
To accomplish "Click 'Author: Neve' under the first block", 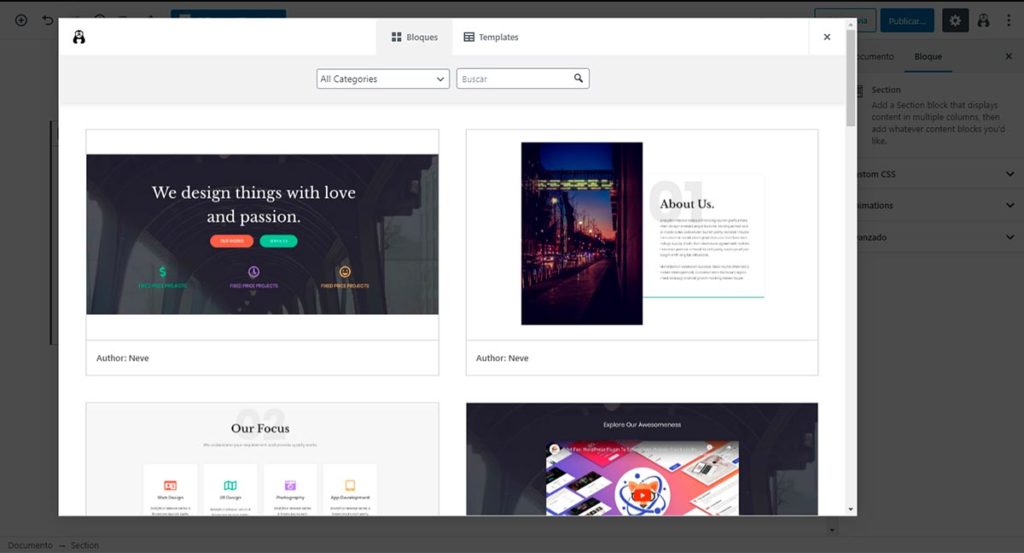I will pyautogui.click(x=123, y=358).
